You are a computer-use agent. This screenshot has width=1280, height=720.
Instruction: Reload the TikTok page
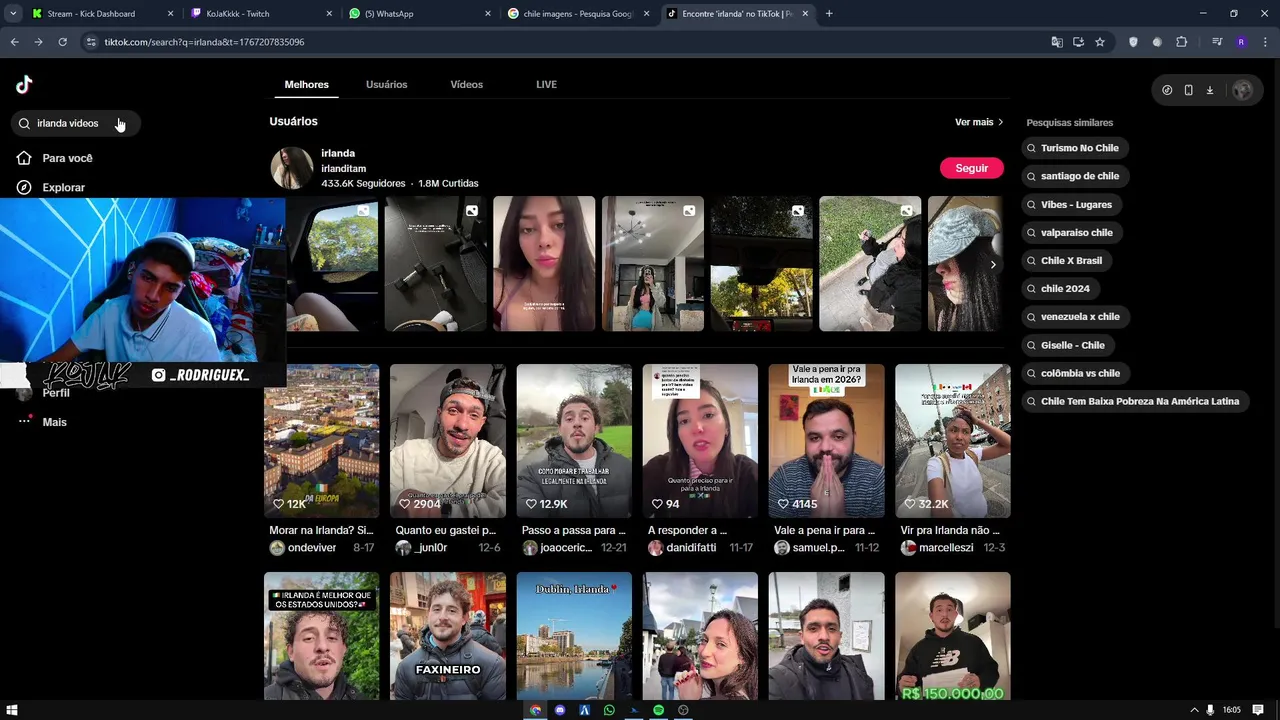click(62, 42)
